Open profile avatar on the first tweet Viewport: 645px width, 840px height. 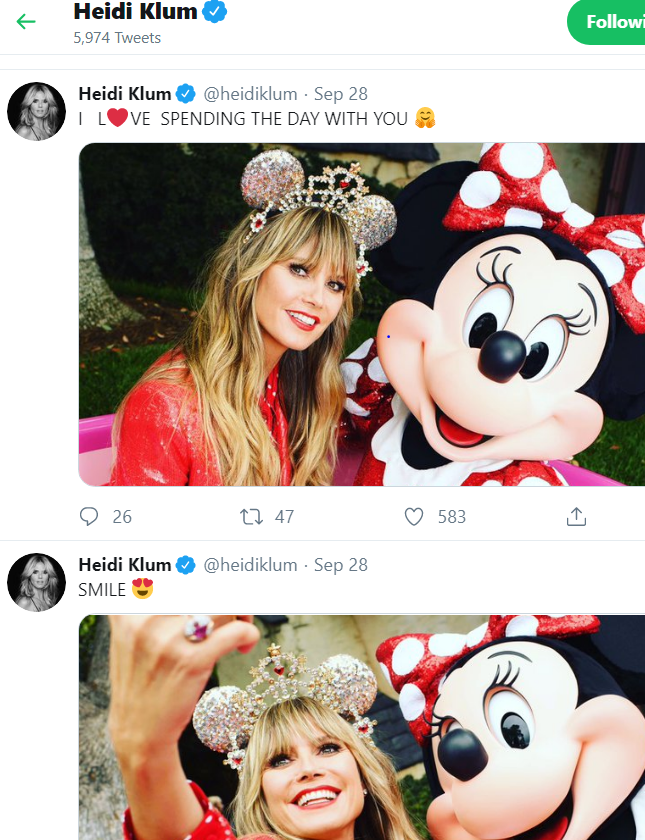(37, 112)
